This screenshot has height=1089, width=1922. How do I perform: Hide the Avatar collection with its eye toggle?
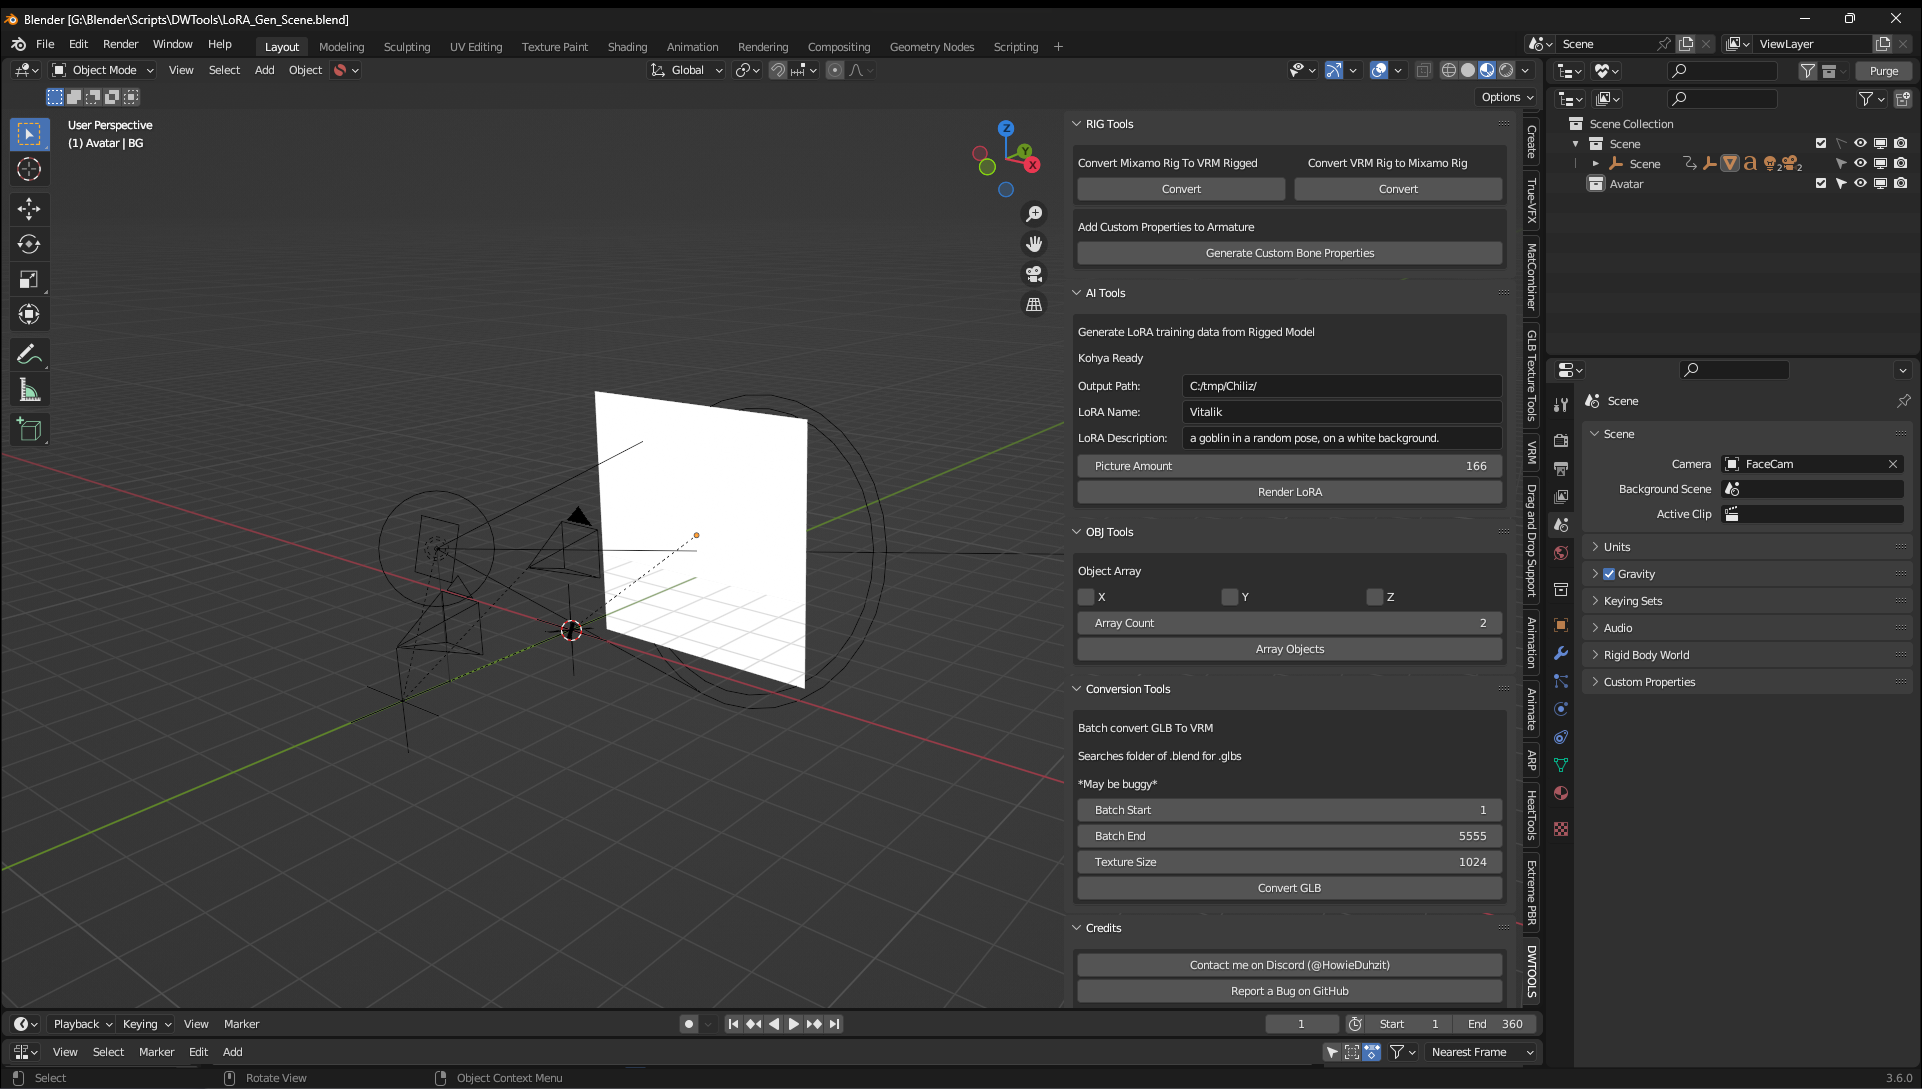[1861, 183]
